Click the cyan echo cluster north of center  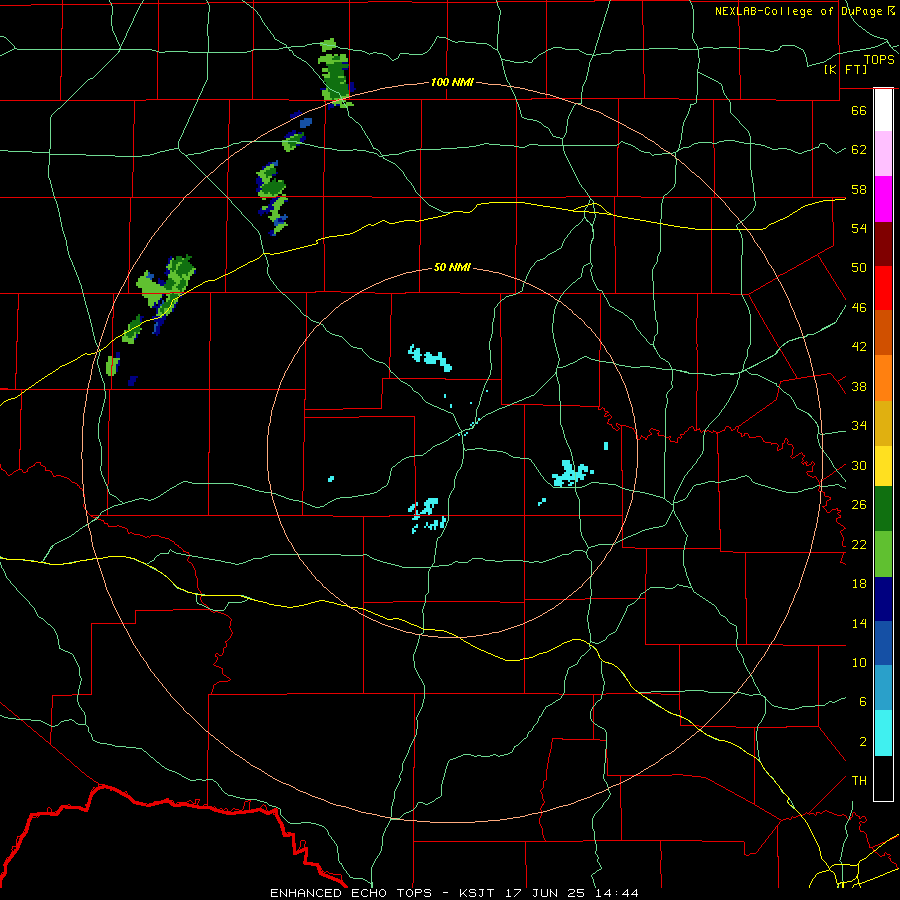[430, 358]
